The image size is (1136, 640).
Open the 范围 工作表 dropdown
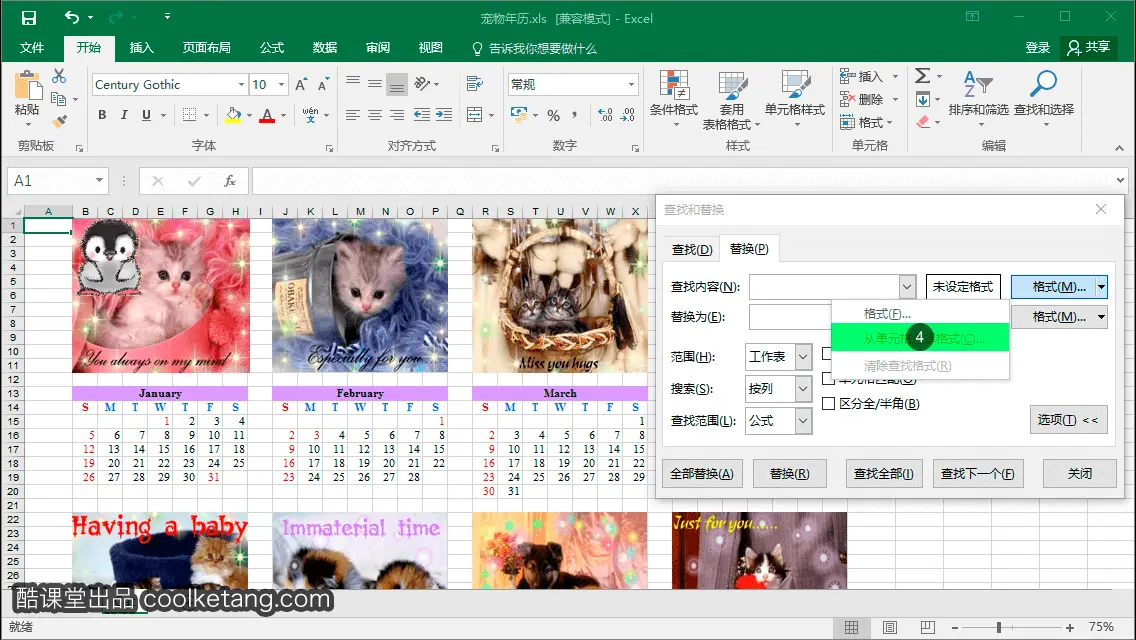coord(803,357)
